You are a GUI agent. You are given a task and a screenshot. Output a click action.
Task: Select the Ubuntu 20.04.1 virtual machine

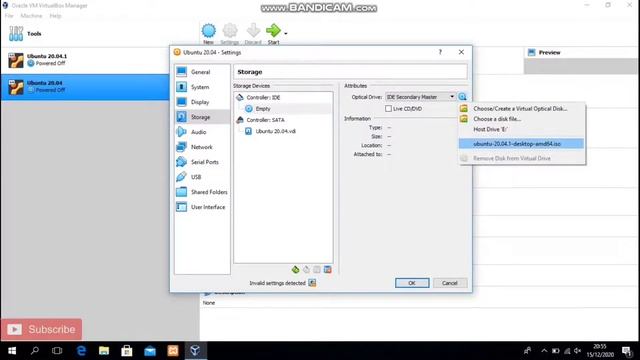(85, 60)
